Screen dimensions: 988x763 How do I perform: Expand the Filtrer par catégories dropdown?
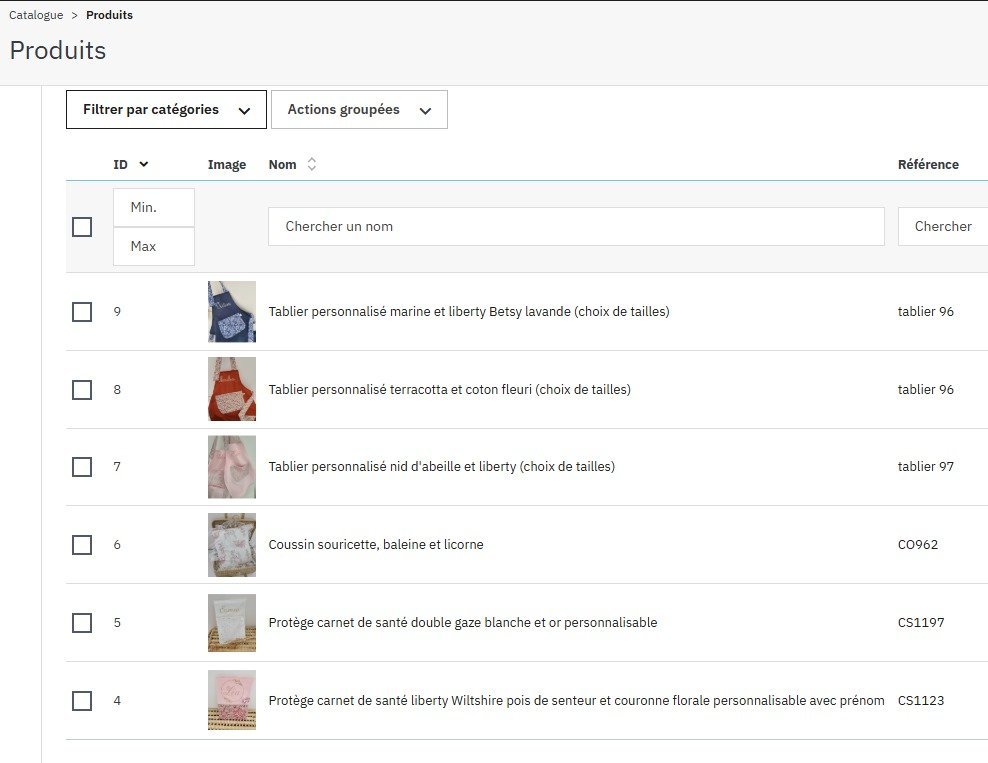[x=166, y=110]
